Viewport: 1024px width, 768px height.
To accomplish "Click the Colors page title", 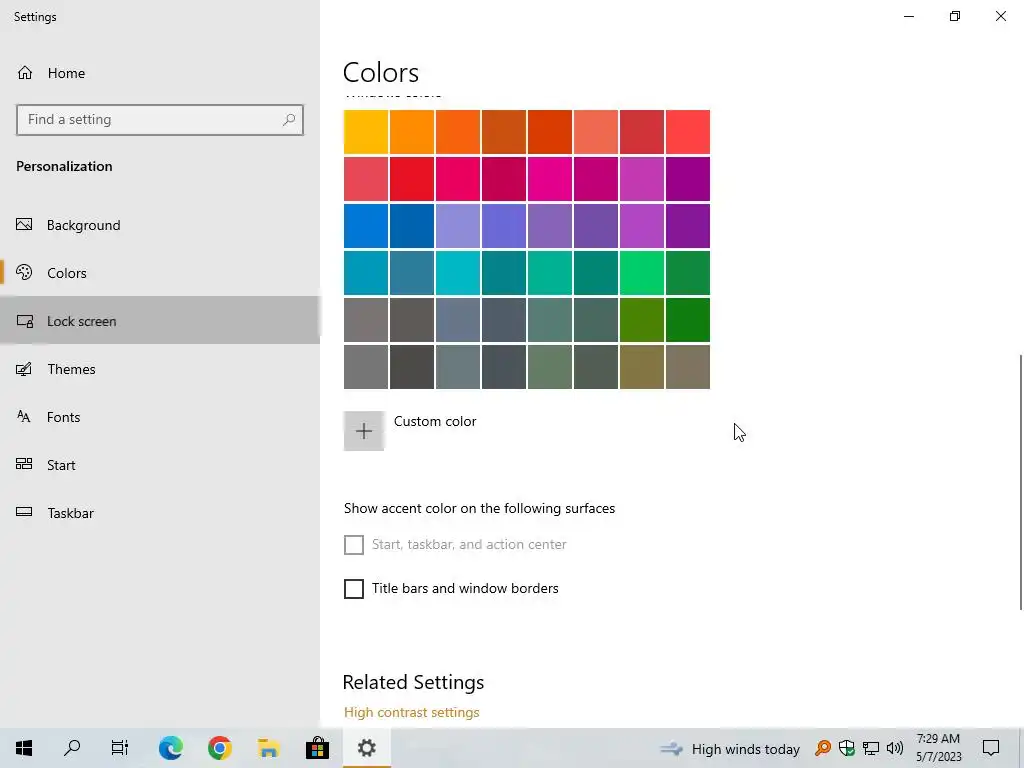I will pyautogui.click(x=381, y=72).
